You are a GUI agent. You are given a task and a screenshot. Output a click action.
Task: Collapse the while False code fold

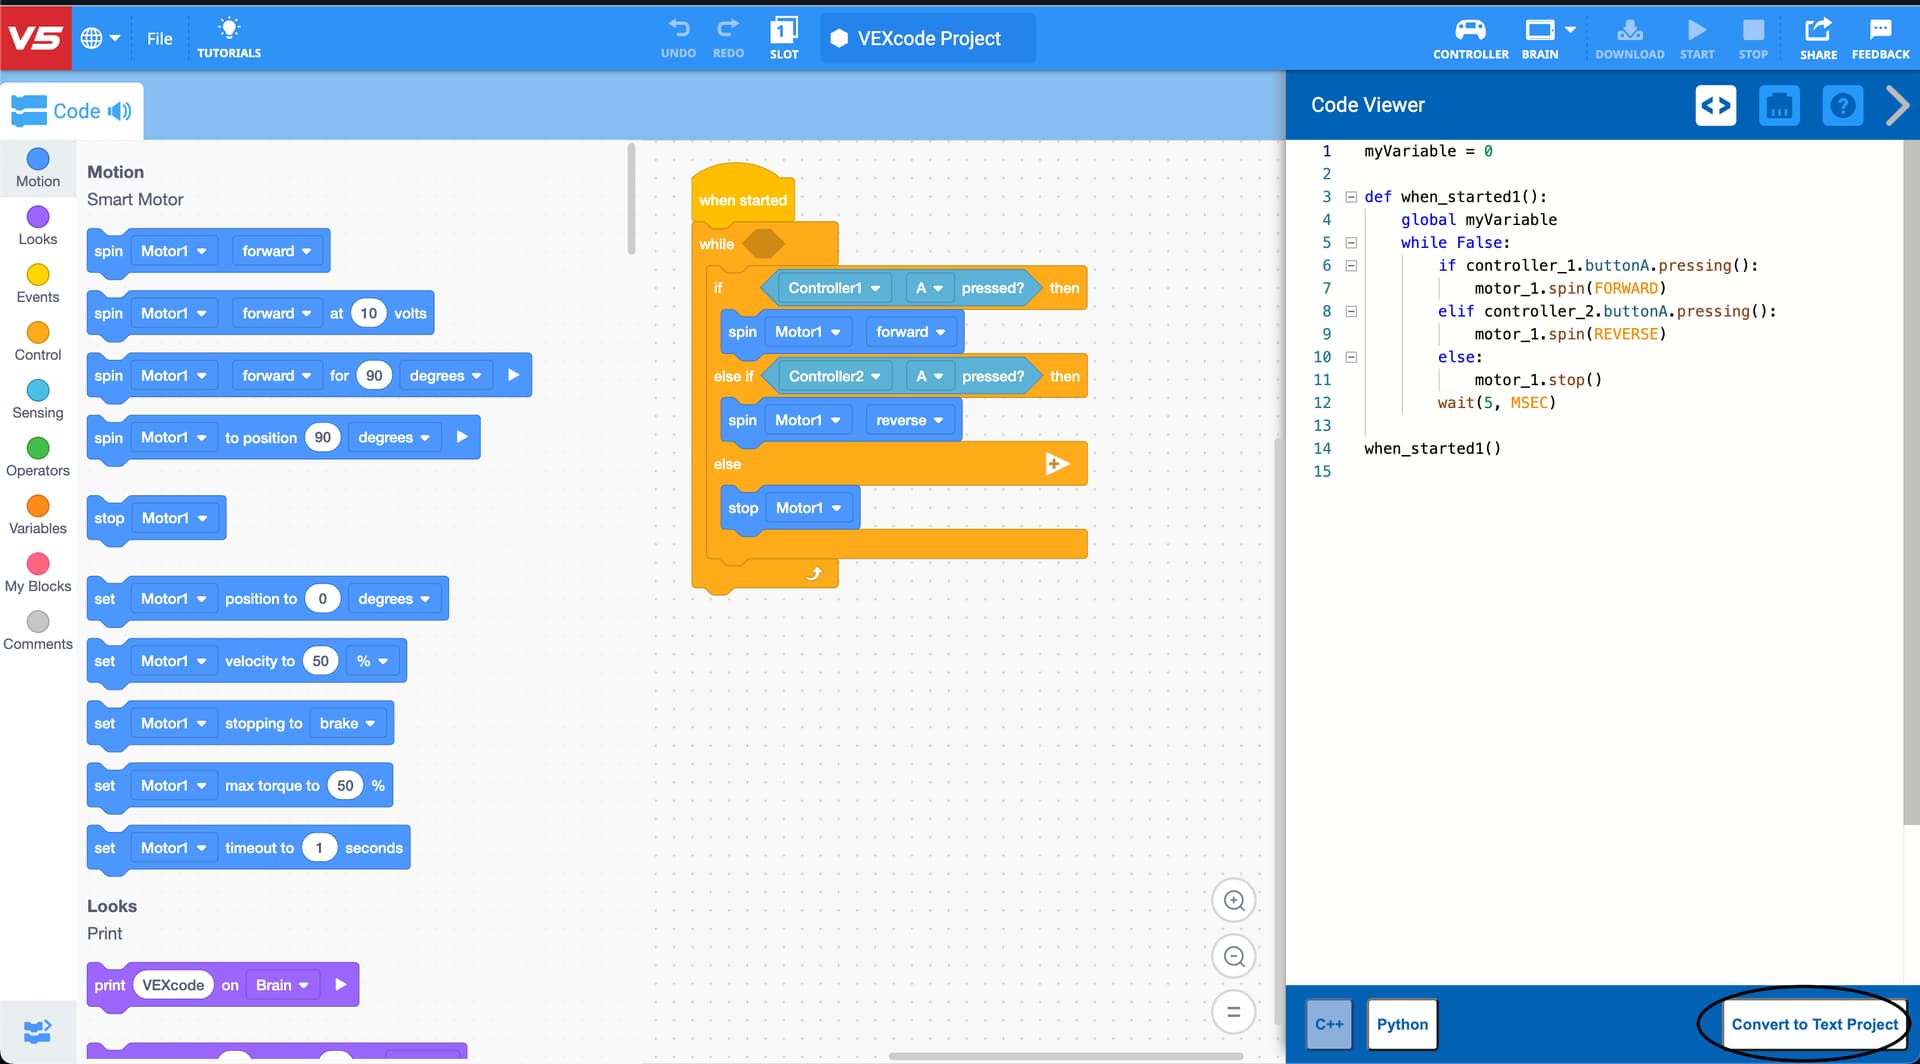click(1351, 243)
